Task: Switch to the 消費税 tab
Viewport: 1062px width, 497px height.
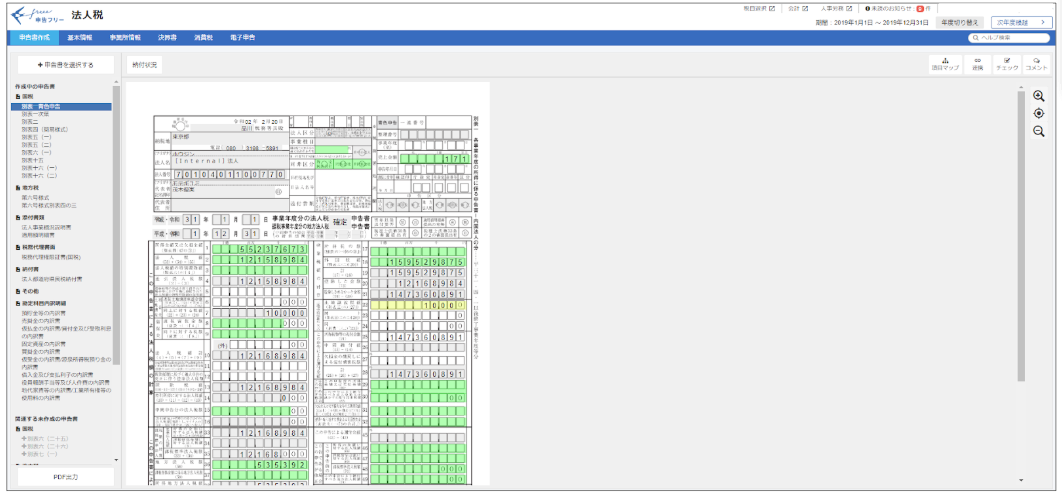Action: point(203,38)
